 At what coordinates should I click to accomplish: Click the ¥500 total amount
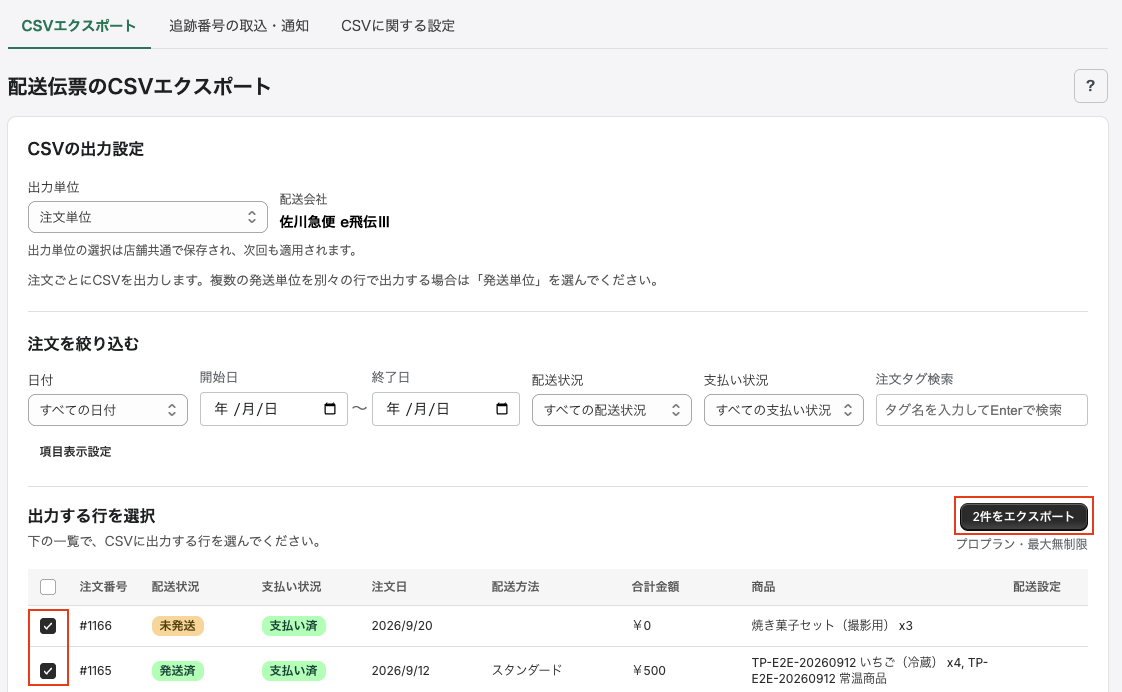[648, 671]
